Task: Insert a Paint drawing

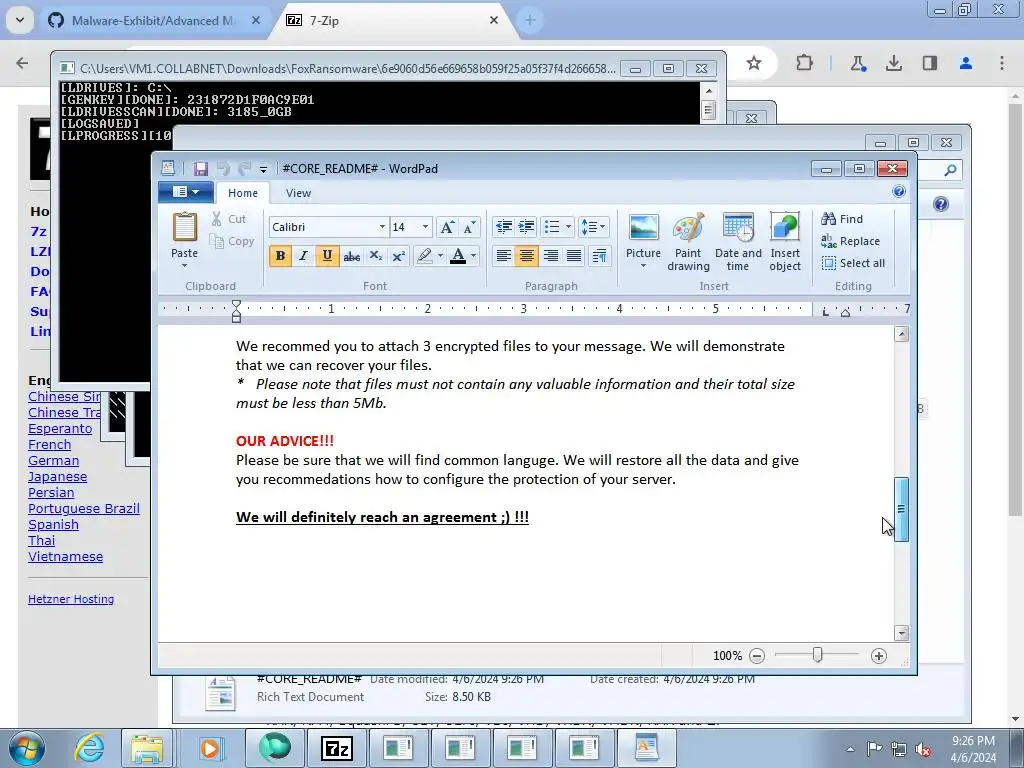Action: tap(688, 242)
